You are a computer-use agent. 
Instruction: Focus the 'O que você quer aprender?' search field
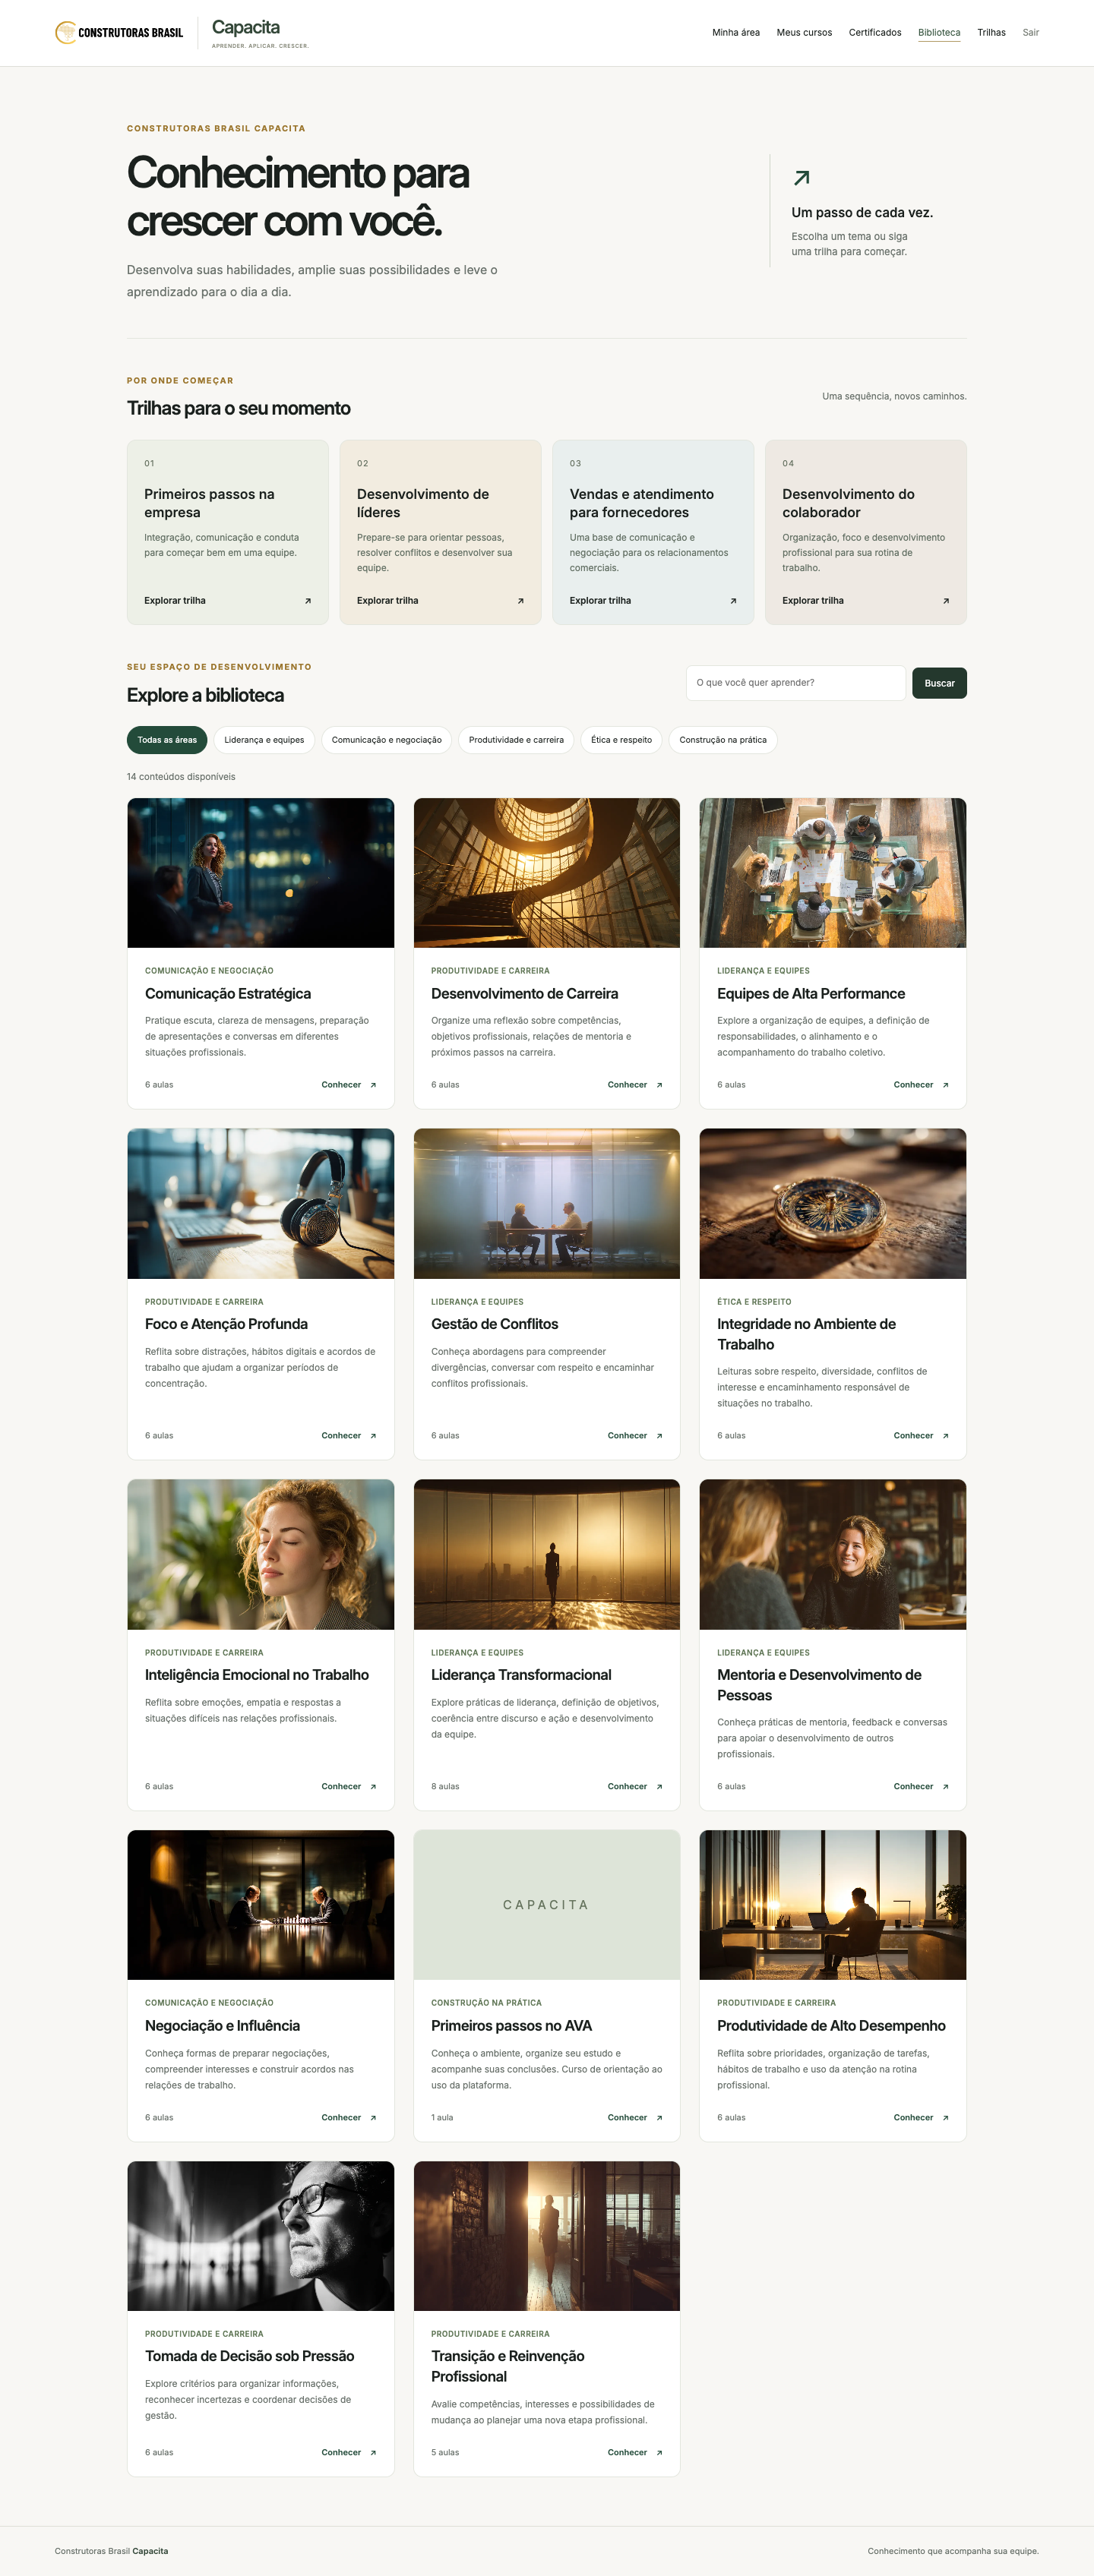pyautogui.click(x=796, y=683)
